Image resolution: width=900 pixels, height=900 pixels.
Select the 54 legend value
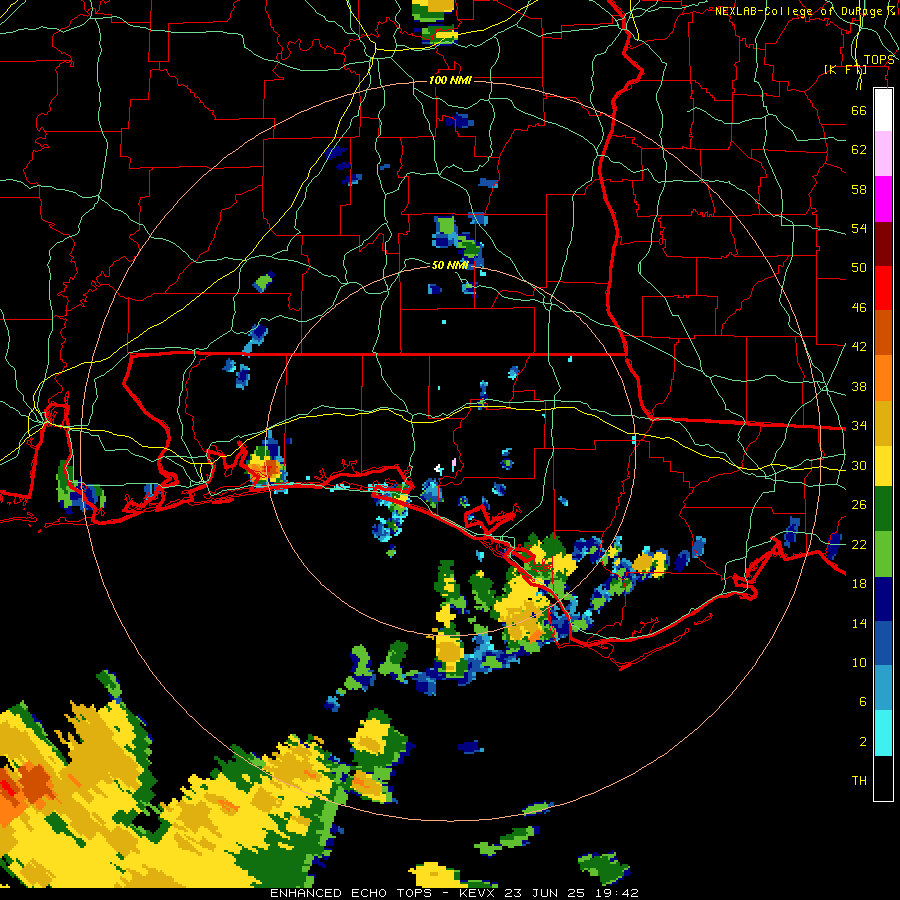pos(859,228)
